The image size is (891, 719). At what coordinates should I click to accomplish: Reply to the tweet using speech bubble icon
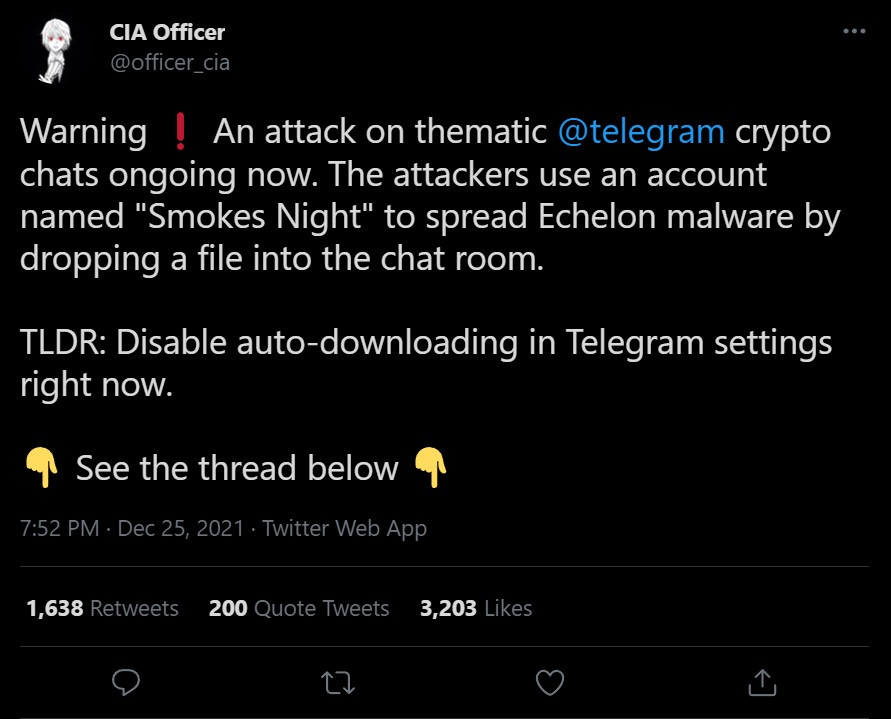[x=125, y=683]
